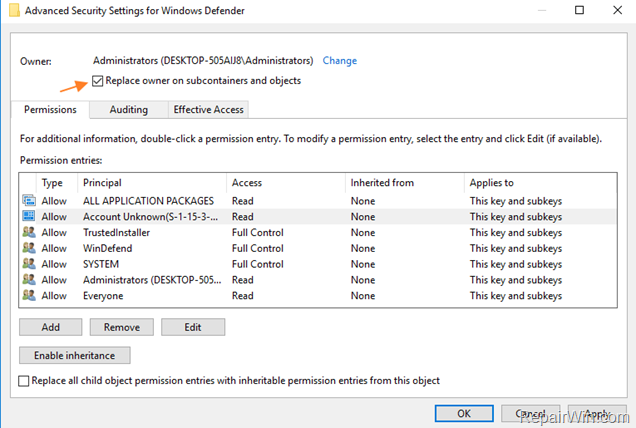This screenshot has width=636, height=428.
Task: Click the TrustedInstaller user group icon
Action: click(x=29, y=232)
